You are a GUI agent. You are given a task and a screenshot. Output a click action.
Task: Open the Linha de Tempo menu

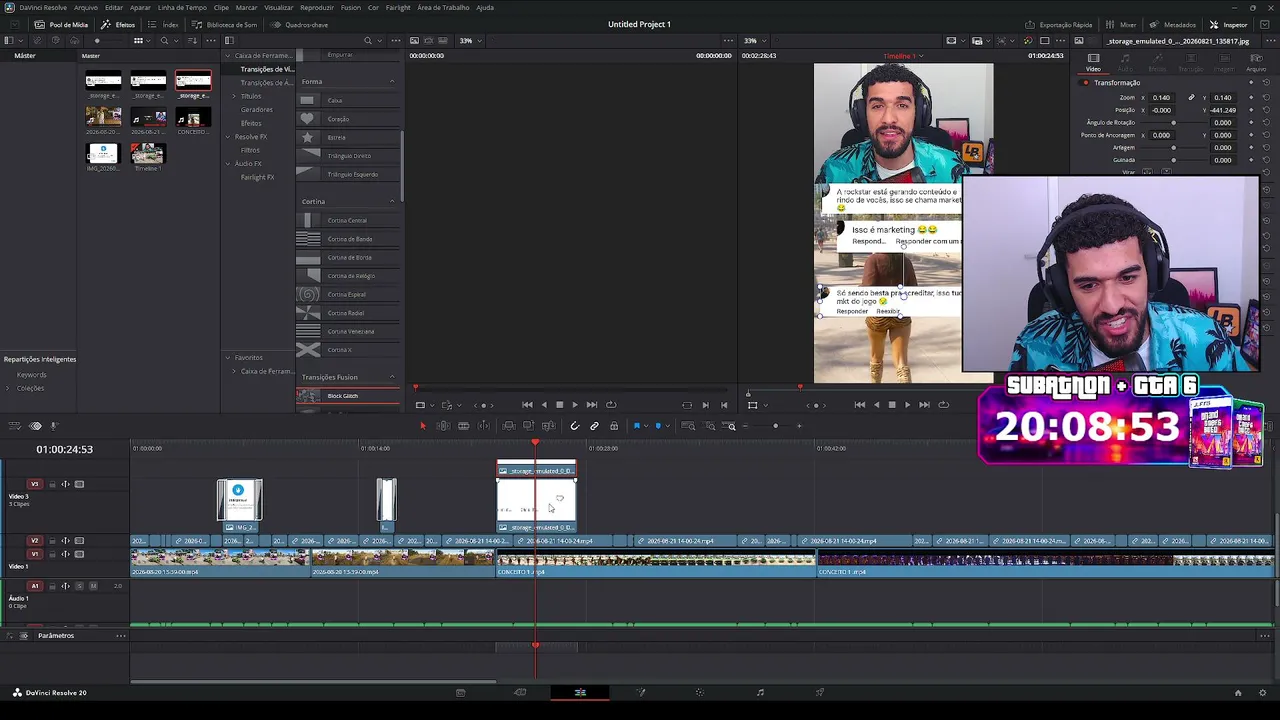(182, 7)
